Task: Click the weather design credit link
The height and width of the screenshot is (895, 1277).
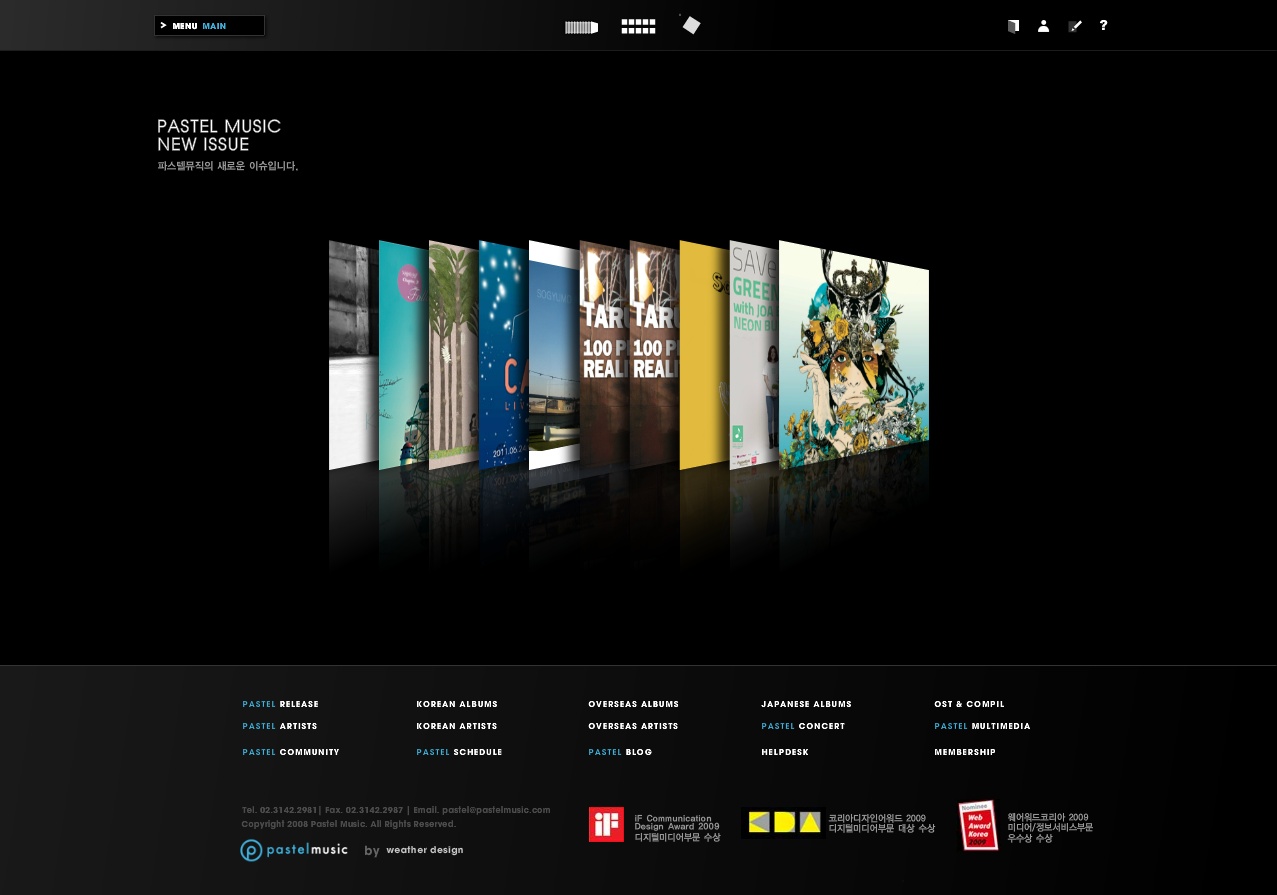Action: click(424, 850)
